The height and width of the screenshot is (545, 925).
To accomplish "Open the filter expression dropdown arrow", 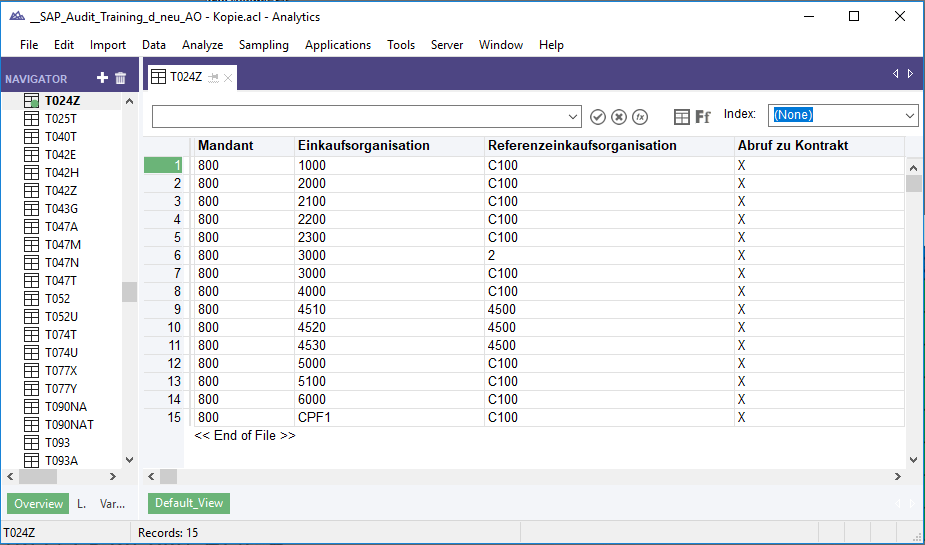I will [572, 117].
